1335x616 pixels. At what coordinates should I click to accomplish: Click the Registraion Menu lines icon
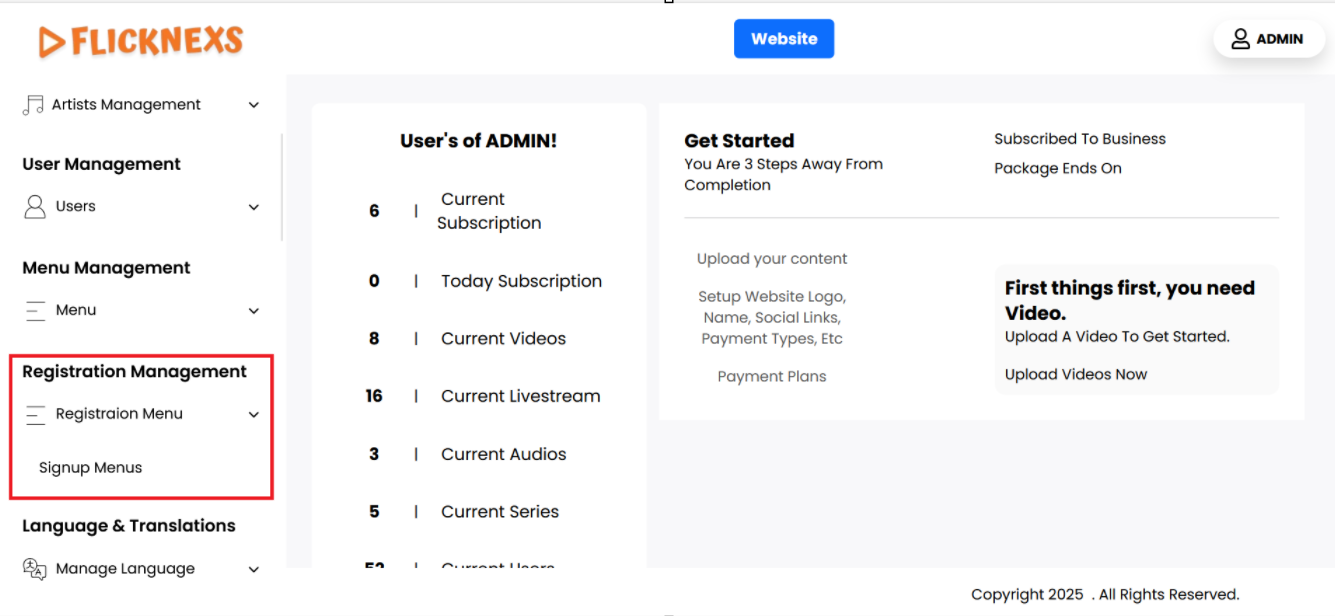(x=35, y=414)
